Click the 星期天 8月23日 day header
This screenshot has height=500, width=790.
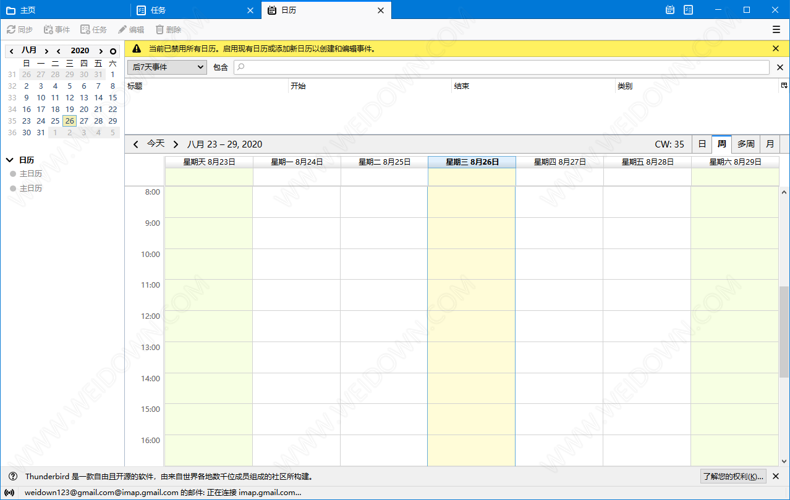[x=209, y=162]
